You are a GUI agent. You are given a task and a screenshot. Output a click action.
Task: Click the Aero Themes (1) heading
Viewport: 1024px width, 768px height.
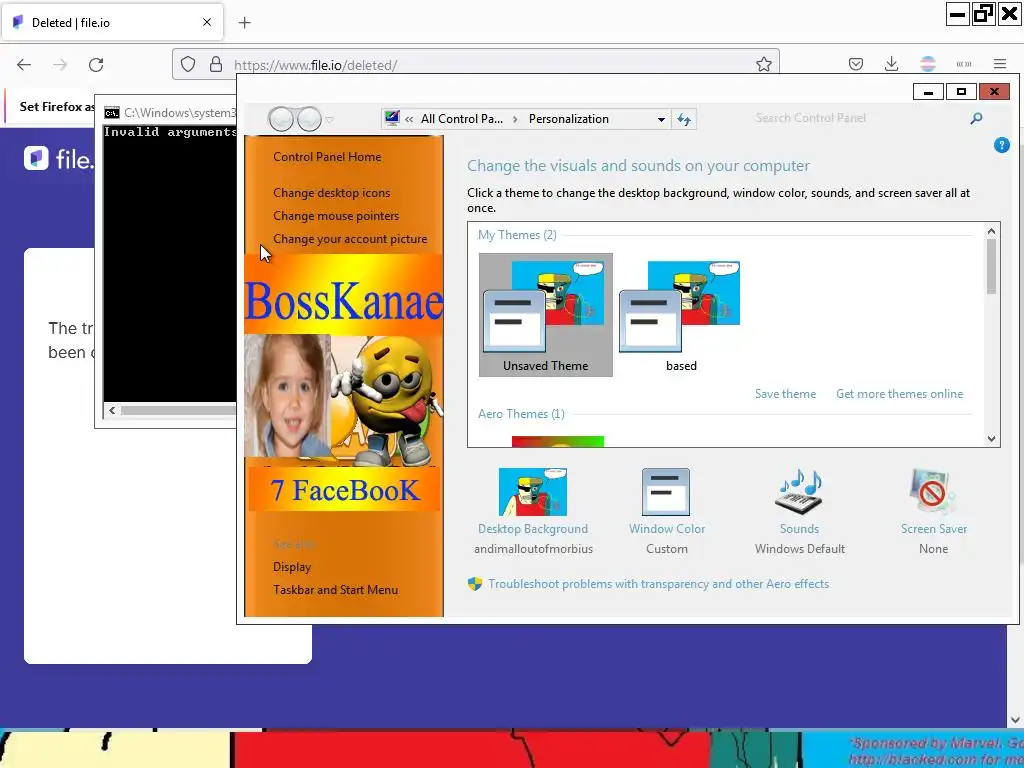point(521,414)
